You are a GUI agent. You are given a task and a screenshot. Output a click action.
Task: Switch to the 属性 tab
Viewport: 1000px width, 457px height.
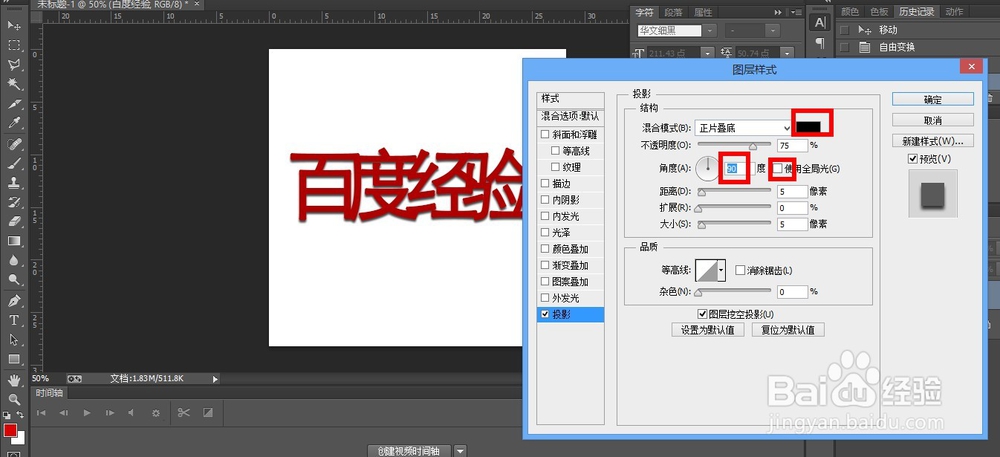tap(703, 12)
